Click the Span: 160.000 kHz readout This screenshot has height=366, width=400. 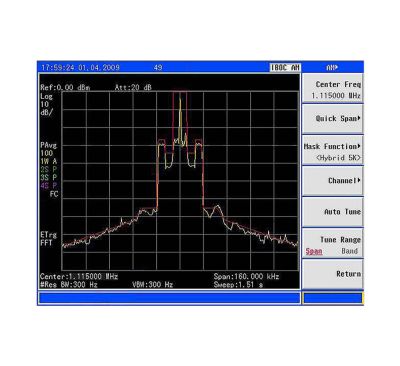coord(246,276)
